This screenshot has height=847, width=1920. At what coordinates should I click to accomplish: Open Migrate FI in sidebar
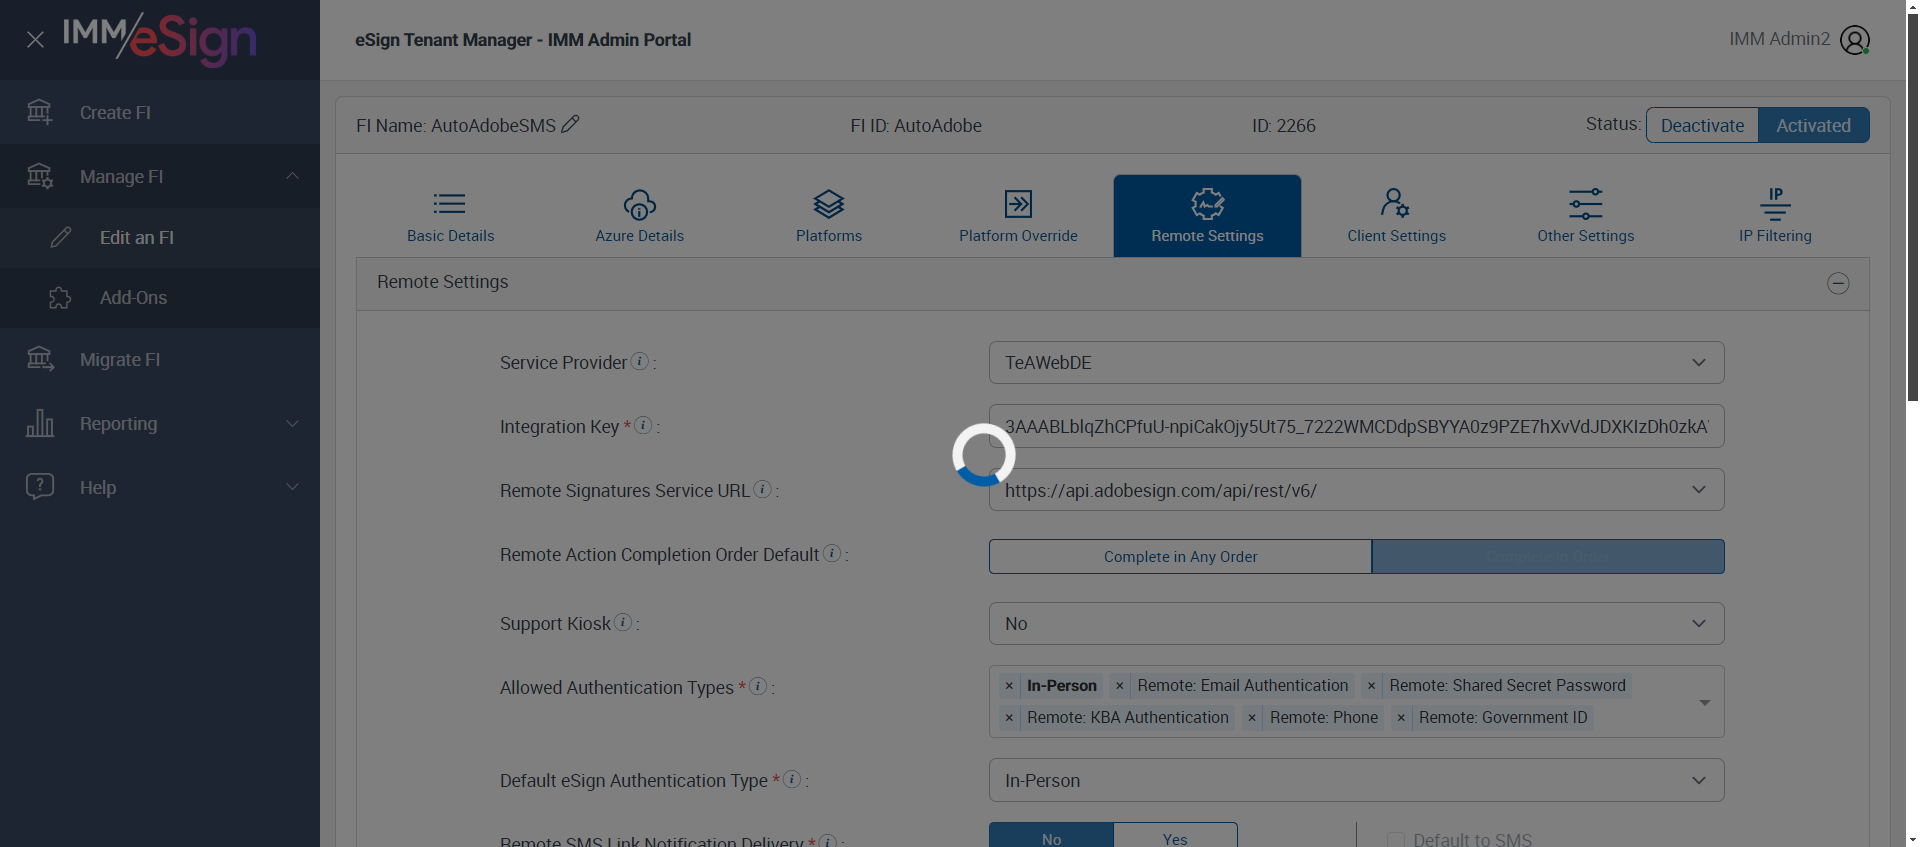tap(160, 360)
